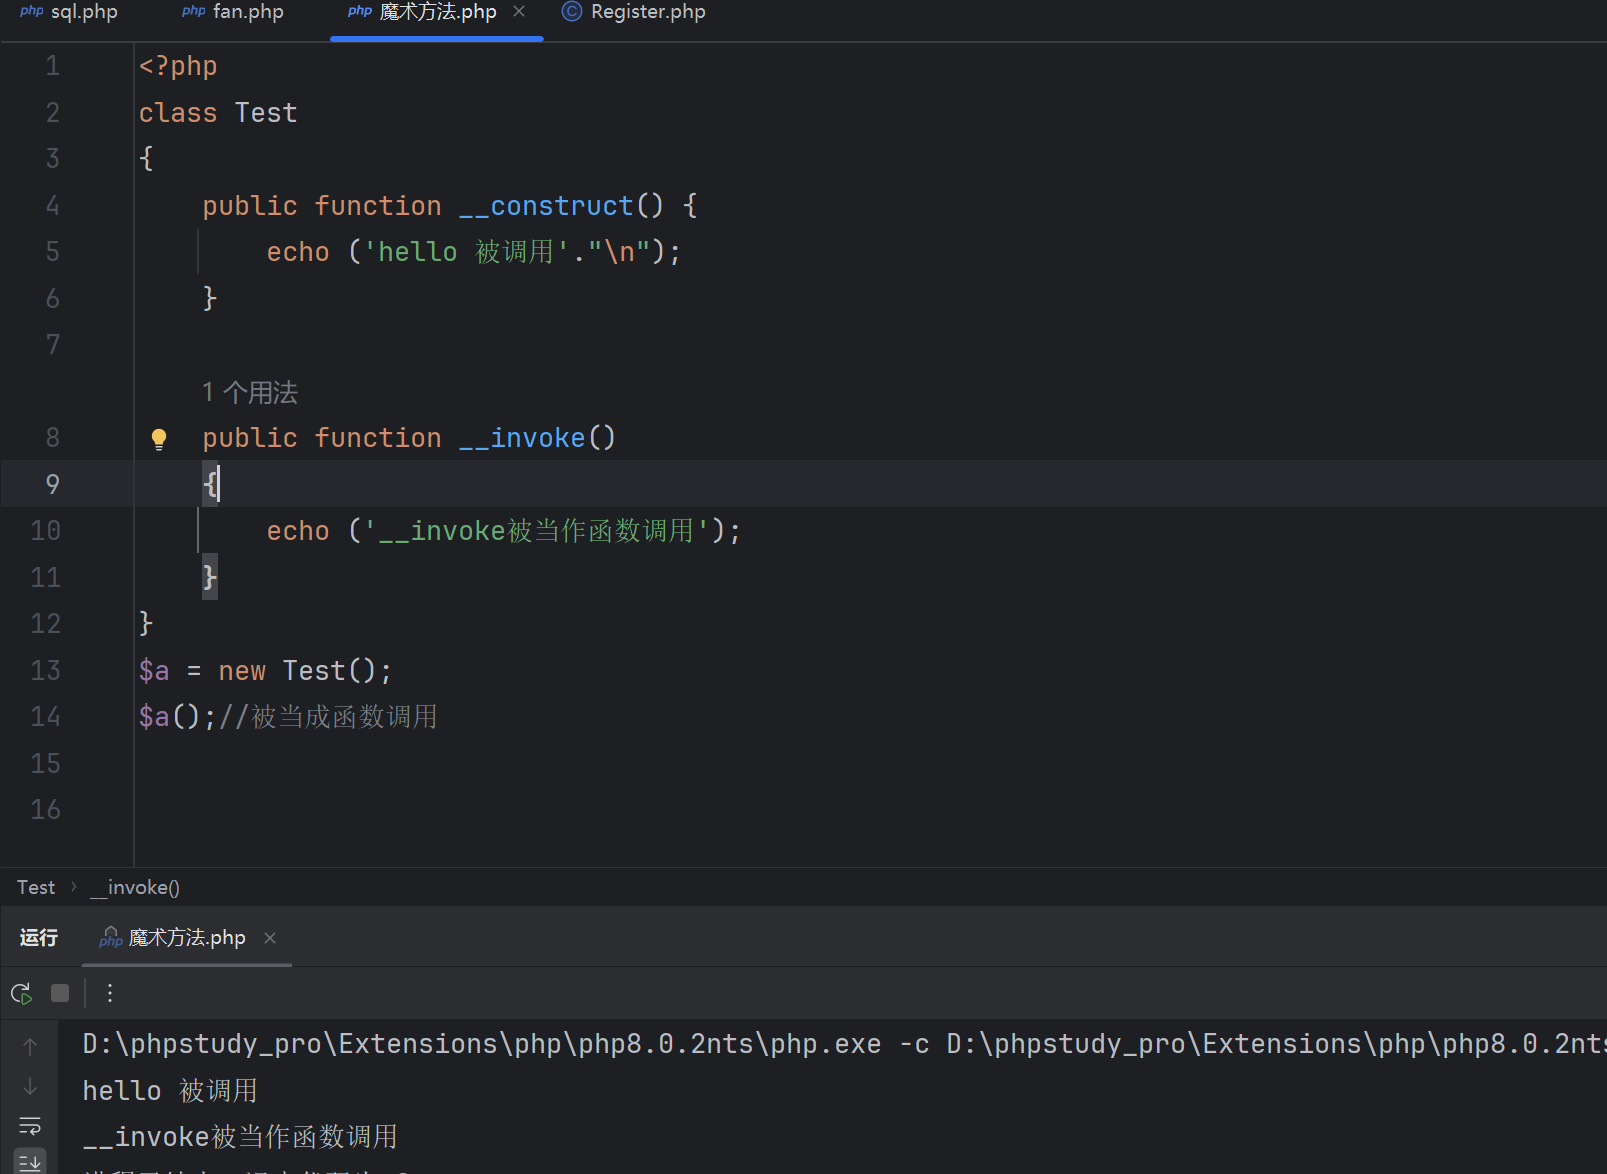
Task: Open the run toolbar more options menu
Action: tap(110, 993)
